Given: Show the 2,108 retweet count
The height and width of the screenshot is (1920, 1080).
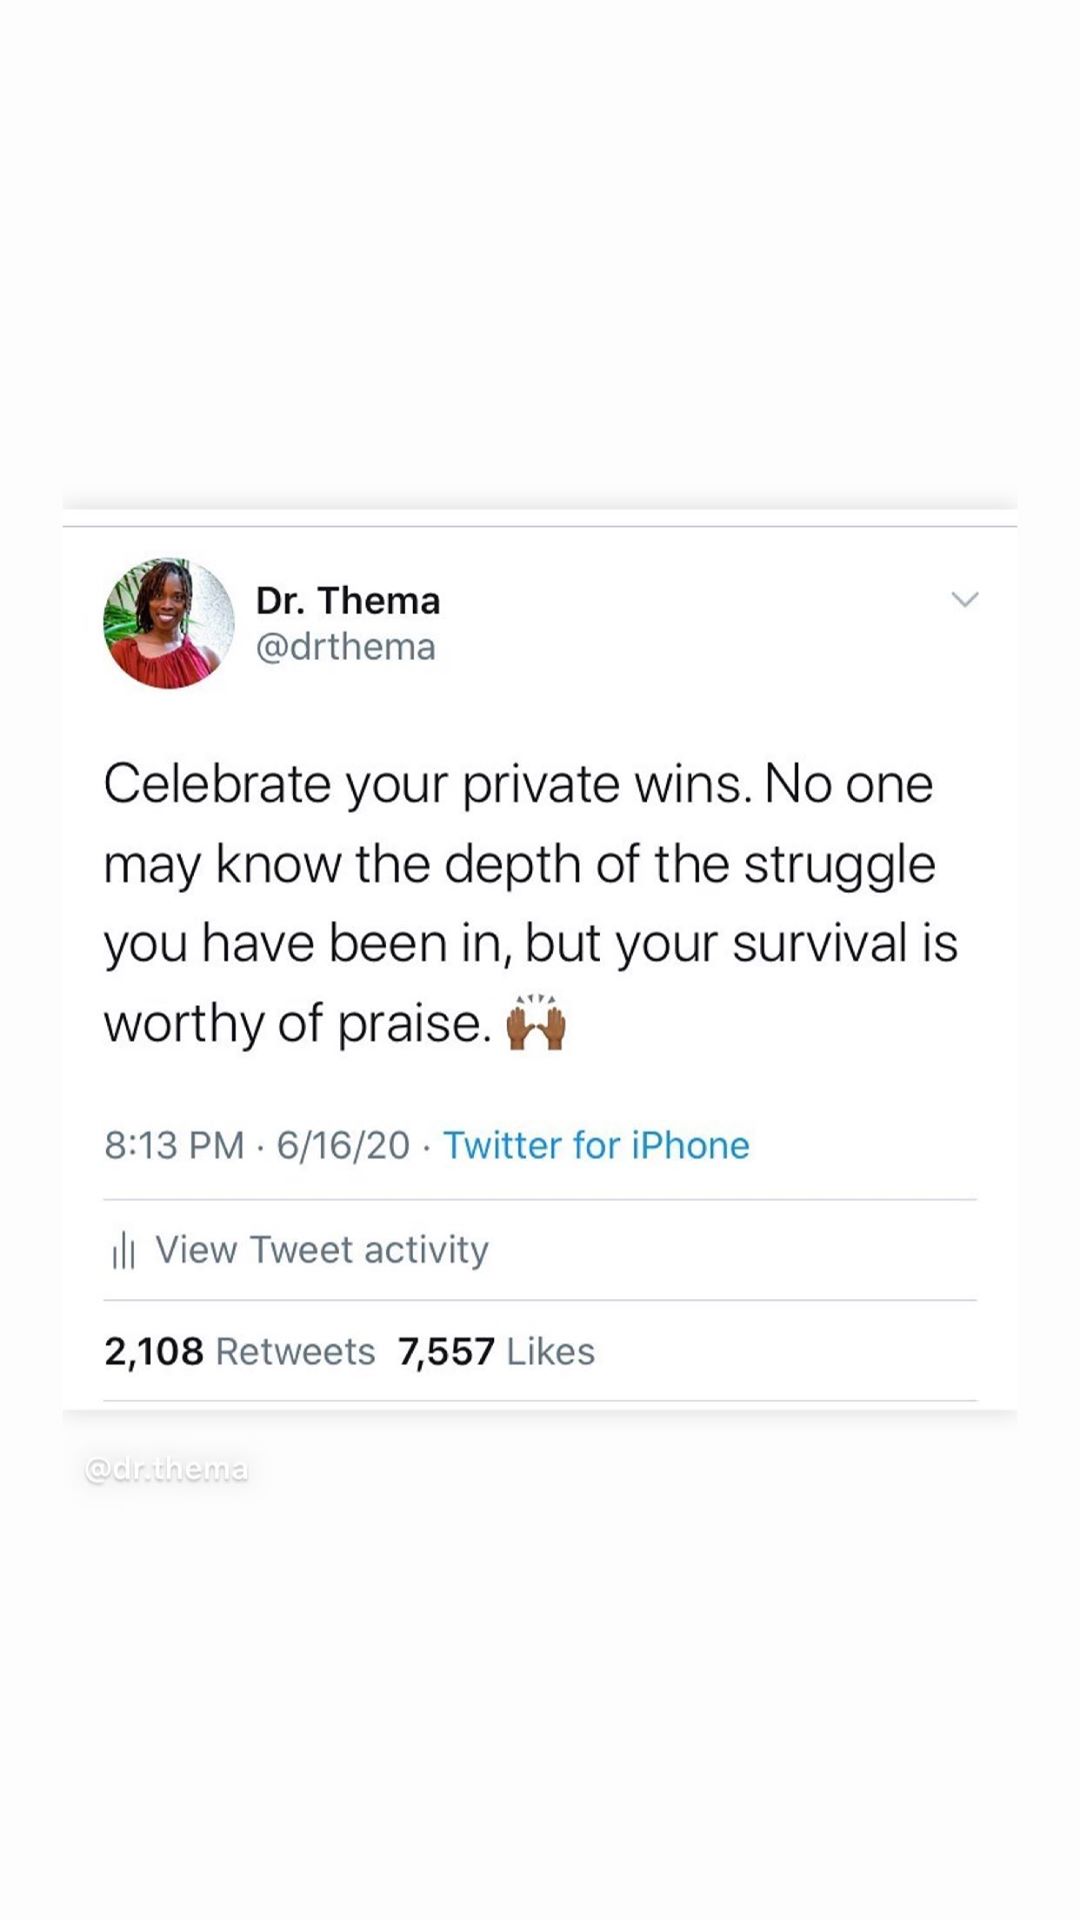Looking at the screenshot, I should click(x=154, y=1351).
